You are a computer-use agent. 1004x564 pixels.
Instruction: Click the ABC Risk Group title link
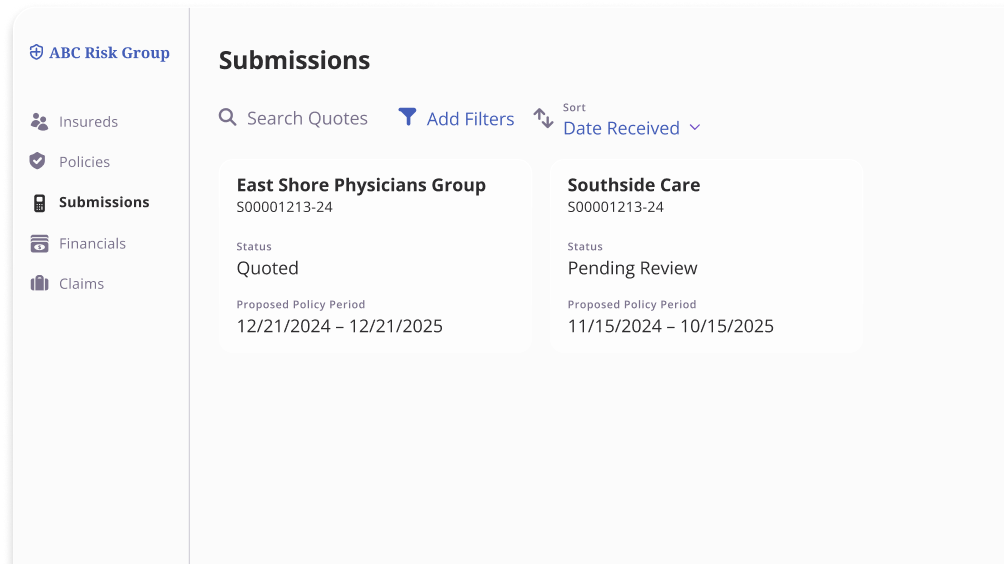109,53
